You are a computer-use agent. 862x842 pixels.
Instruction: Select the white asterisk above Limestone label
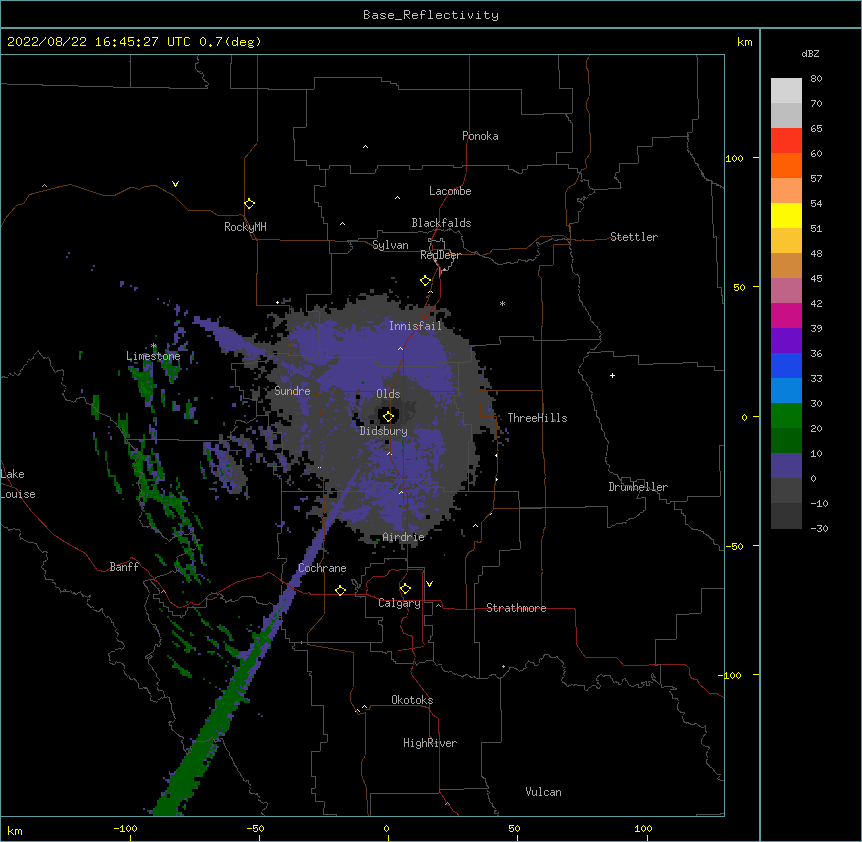click(x=154, y=346)
